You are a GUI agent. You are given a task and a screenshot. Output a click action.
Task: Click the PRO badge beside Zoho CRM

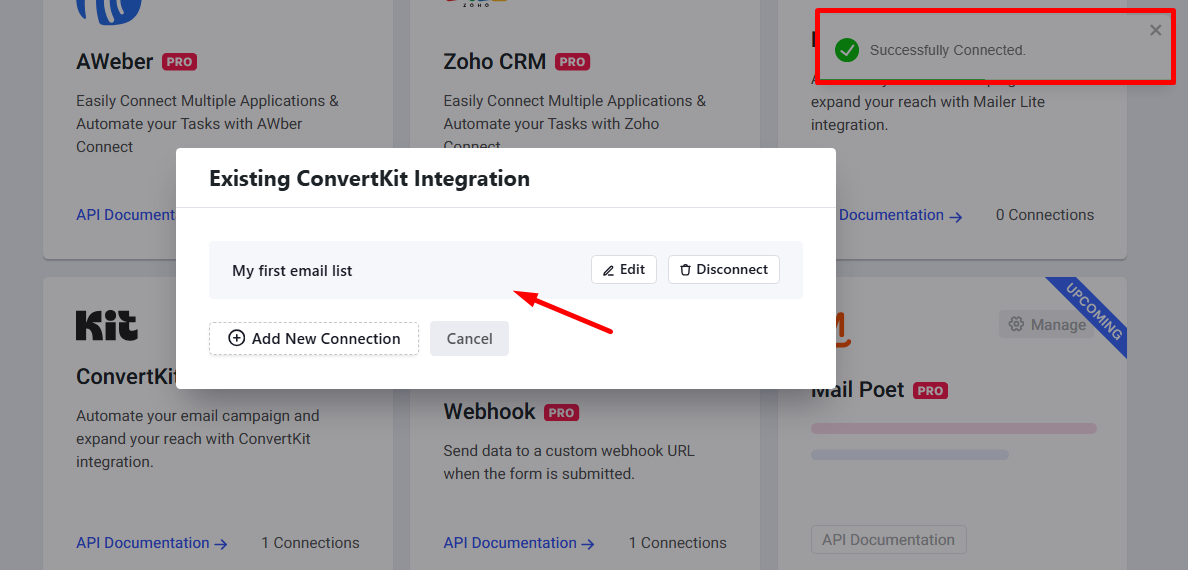tap(573, 62)
